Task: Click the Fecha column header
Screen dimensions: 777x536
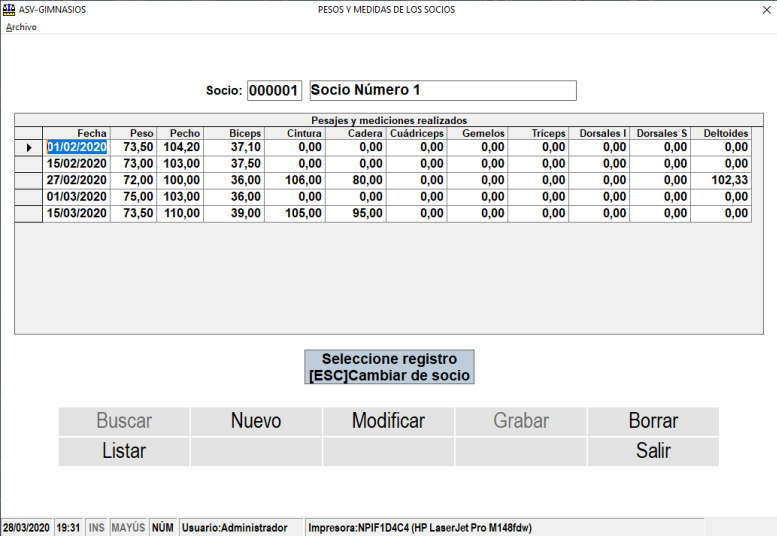Action: coord(77,133)
